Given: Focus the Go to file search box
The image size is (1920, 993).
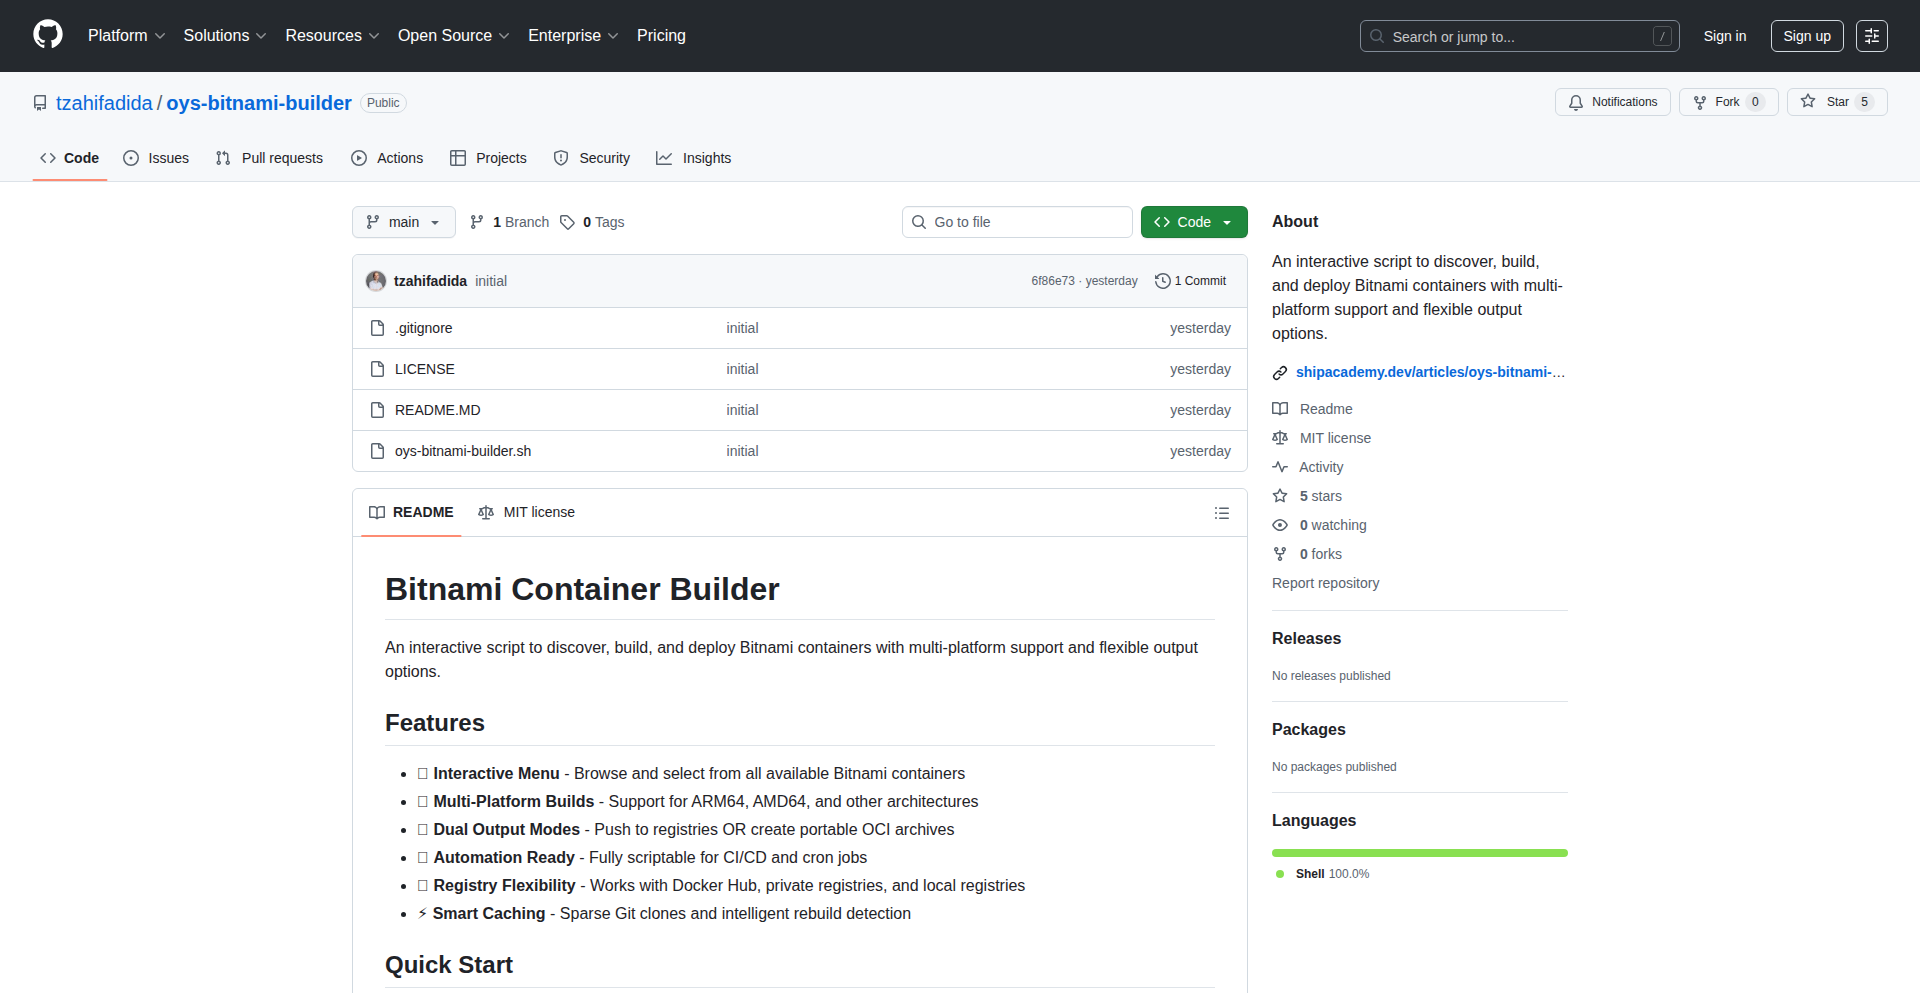Looking at the screenshot, I should coord(1017,222).
